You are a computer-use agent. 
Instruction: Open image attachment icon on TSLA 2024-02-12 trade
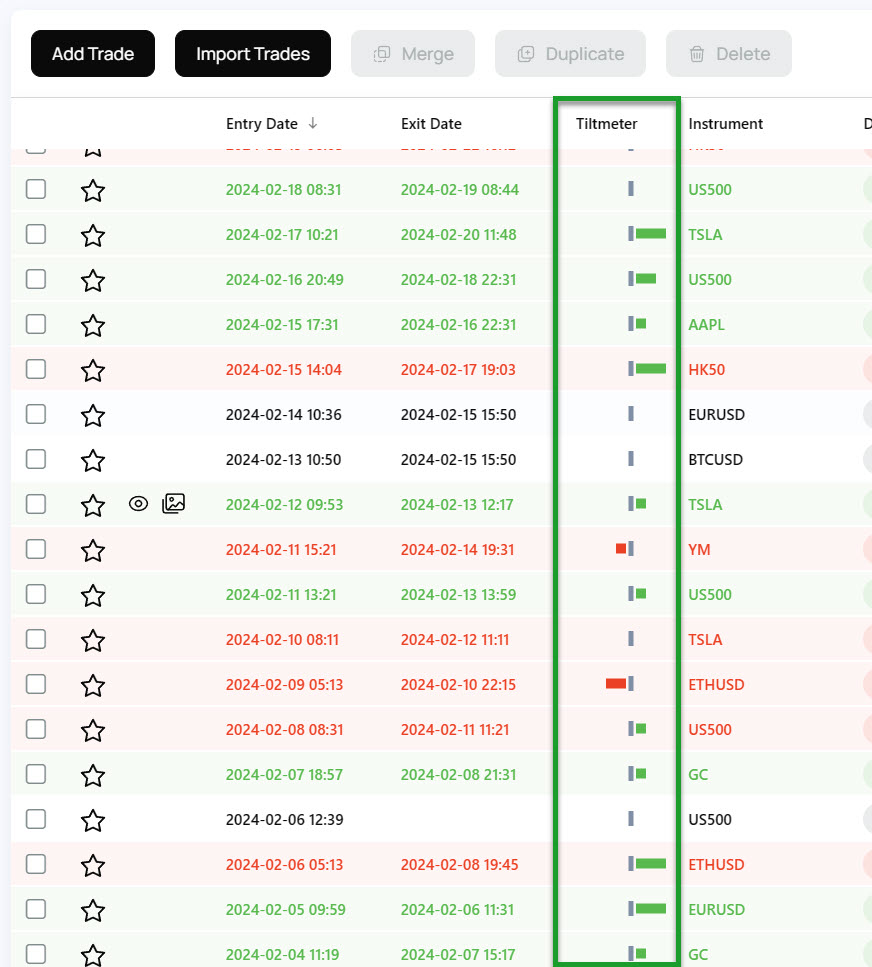click(174, 504)
